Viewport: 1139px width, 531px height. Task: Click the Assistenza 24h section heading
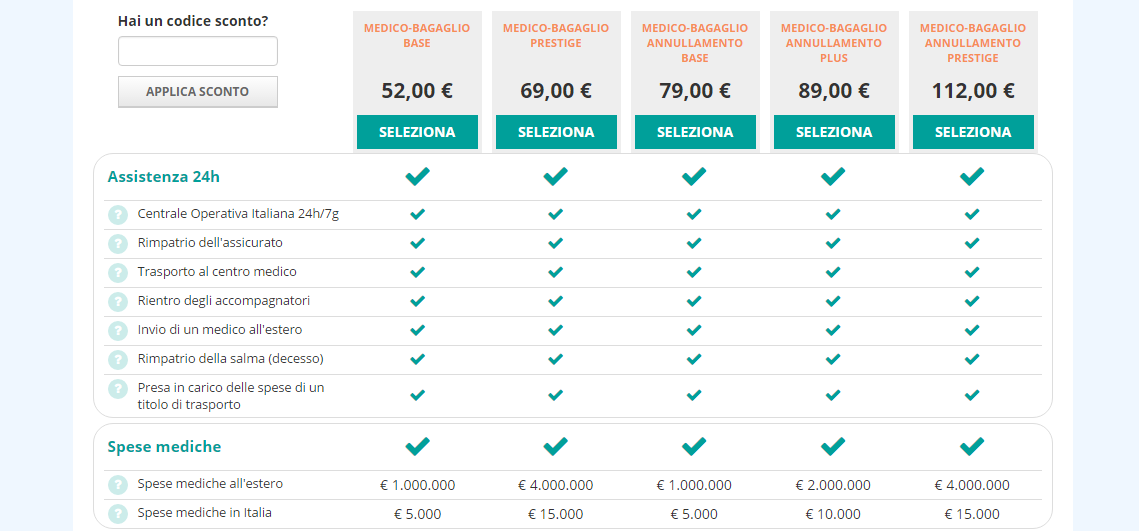[x=155, y=177]
